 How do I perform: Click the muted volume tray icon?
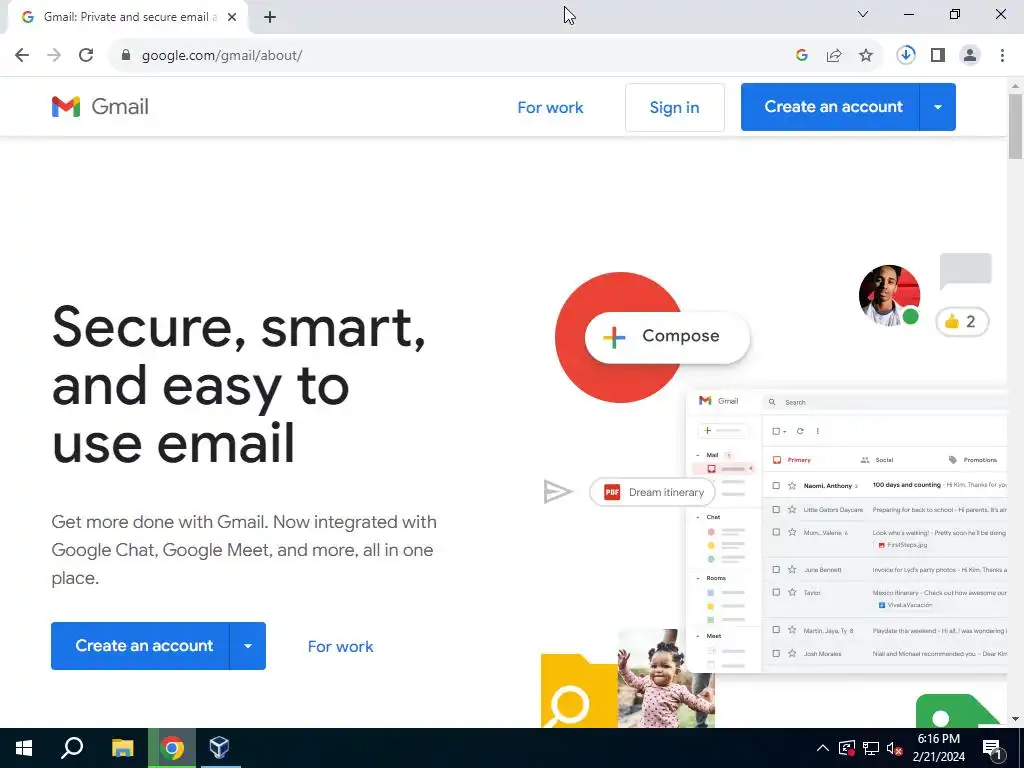click(895, 748)
